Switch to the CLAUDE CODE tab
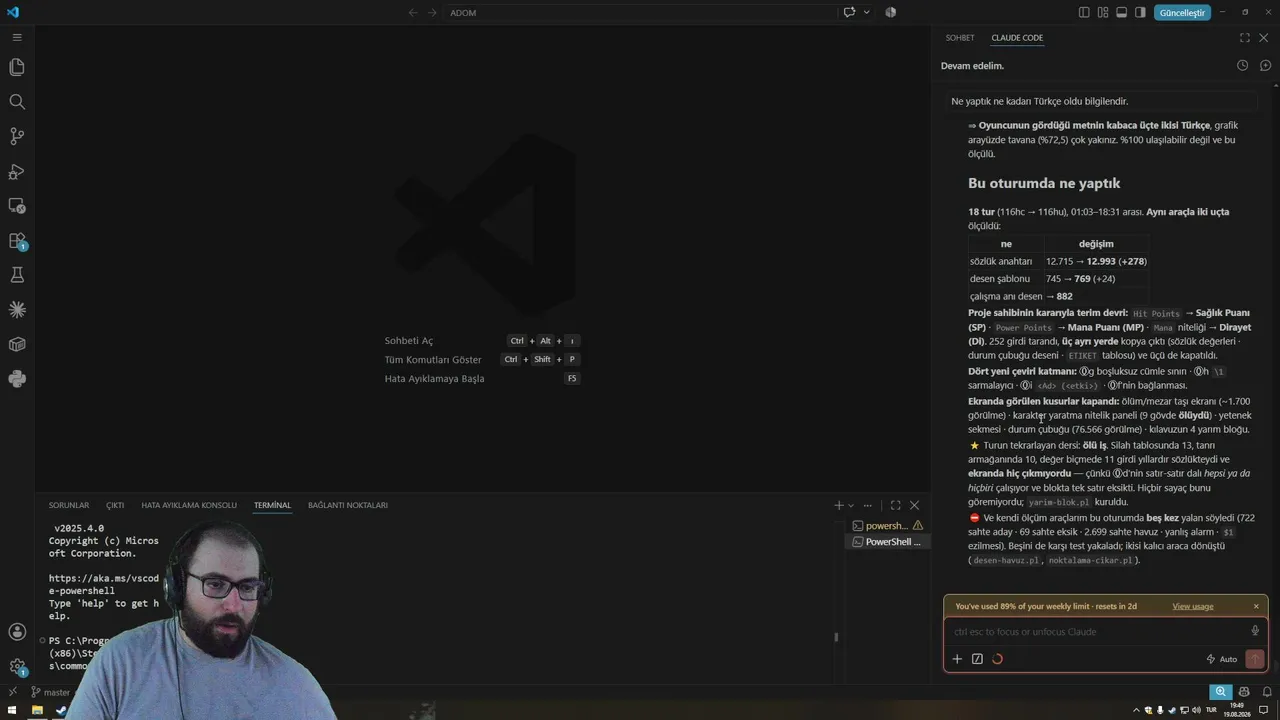The image size is (1280, 720). click(1017, 38)
